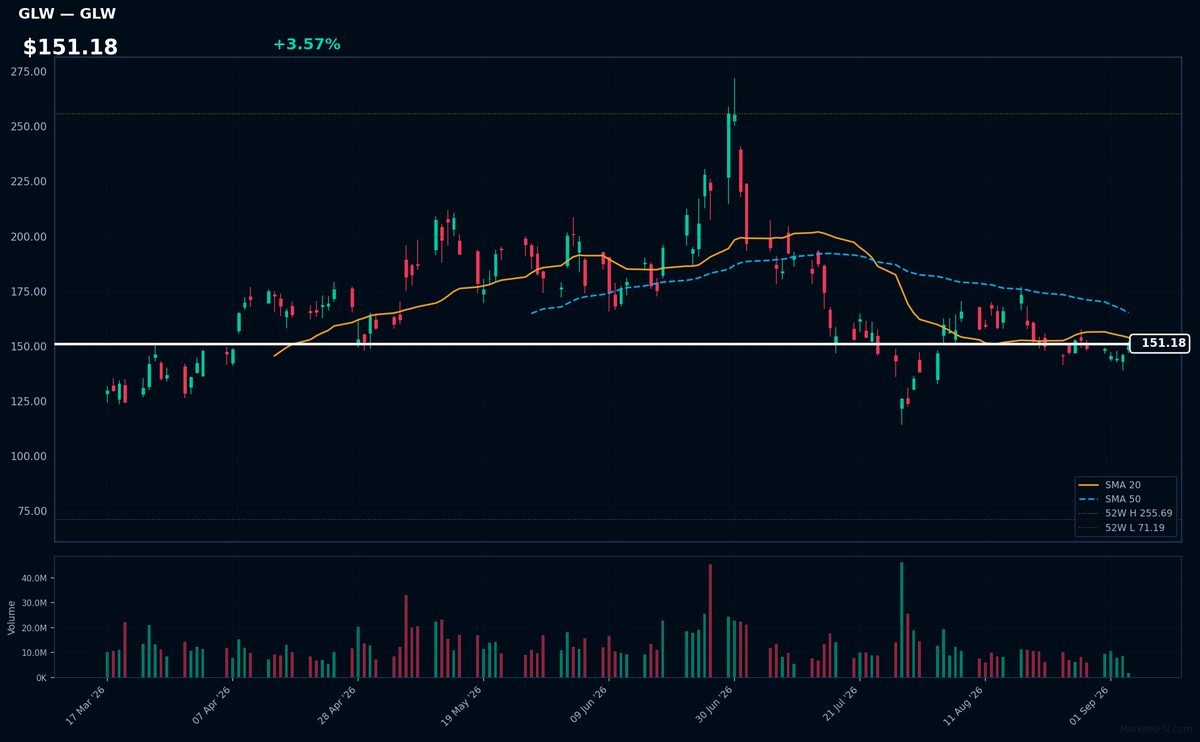The width and height of the screenshot is (1200, 742).
Task: Select the 52W H 255.69 legend entry
Action: 1125,513
